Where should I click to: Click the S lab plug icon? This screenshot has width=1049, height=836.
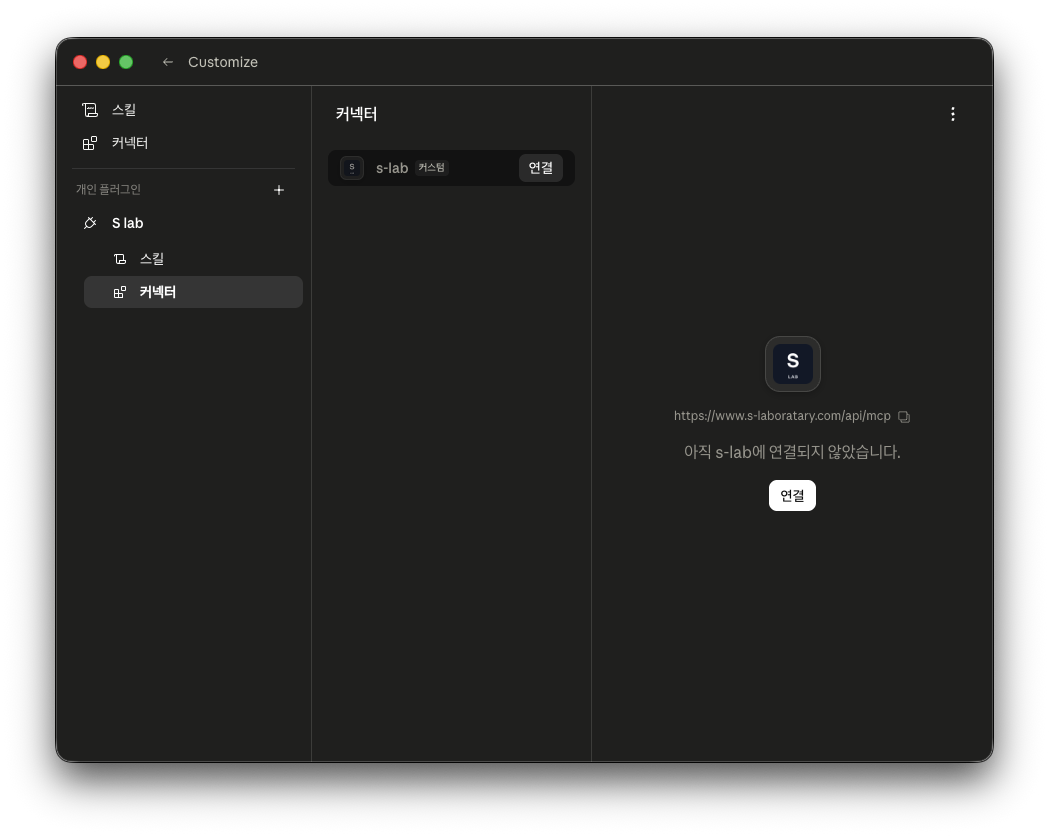tap(90, 223)
